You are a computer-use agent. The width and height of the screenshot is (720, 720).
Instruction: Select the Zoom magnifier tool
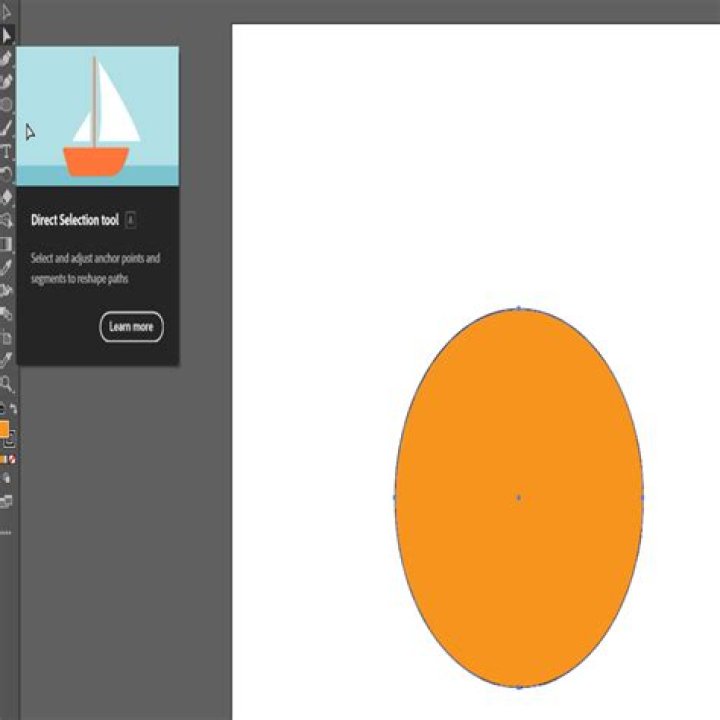[6, 383]
